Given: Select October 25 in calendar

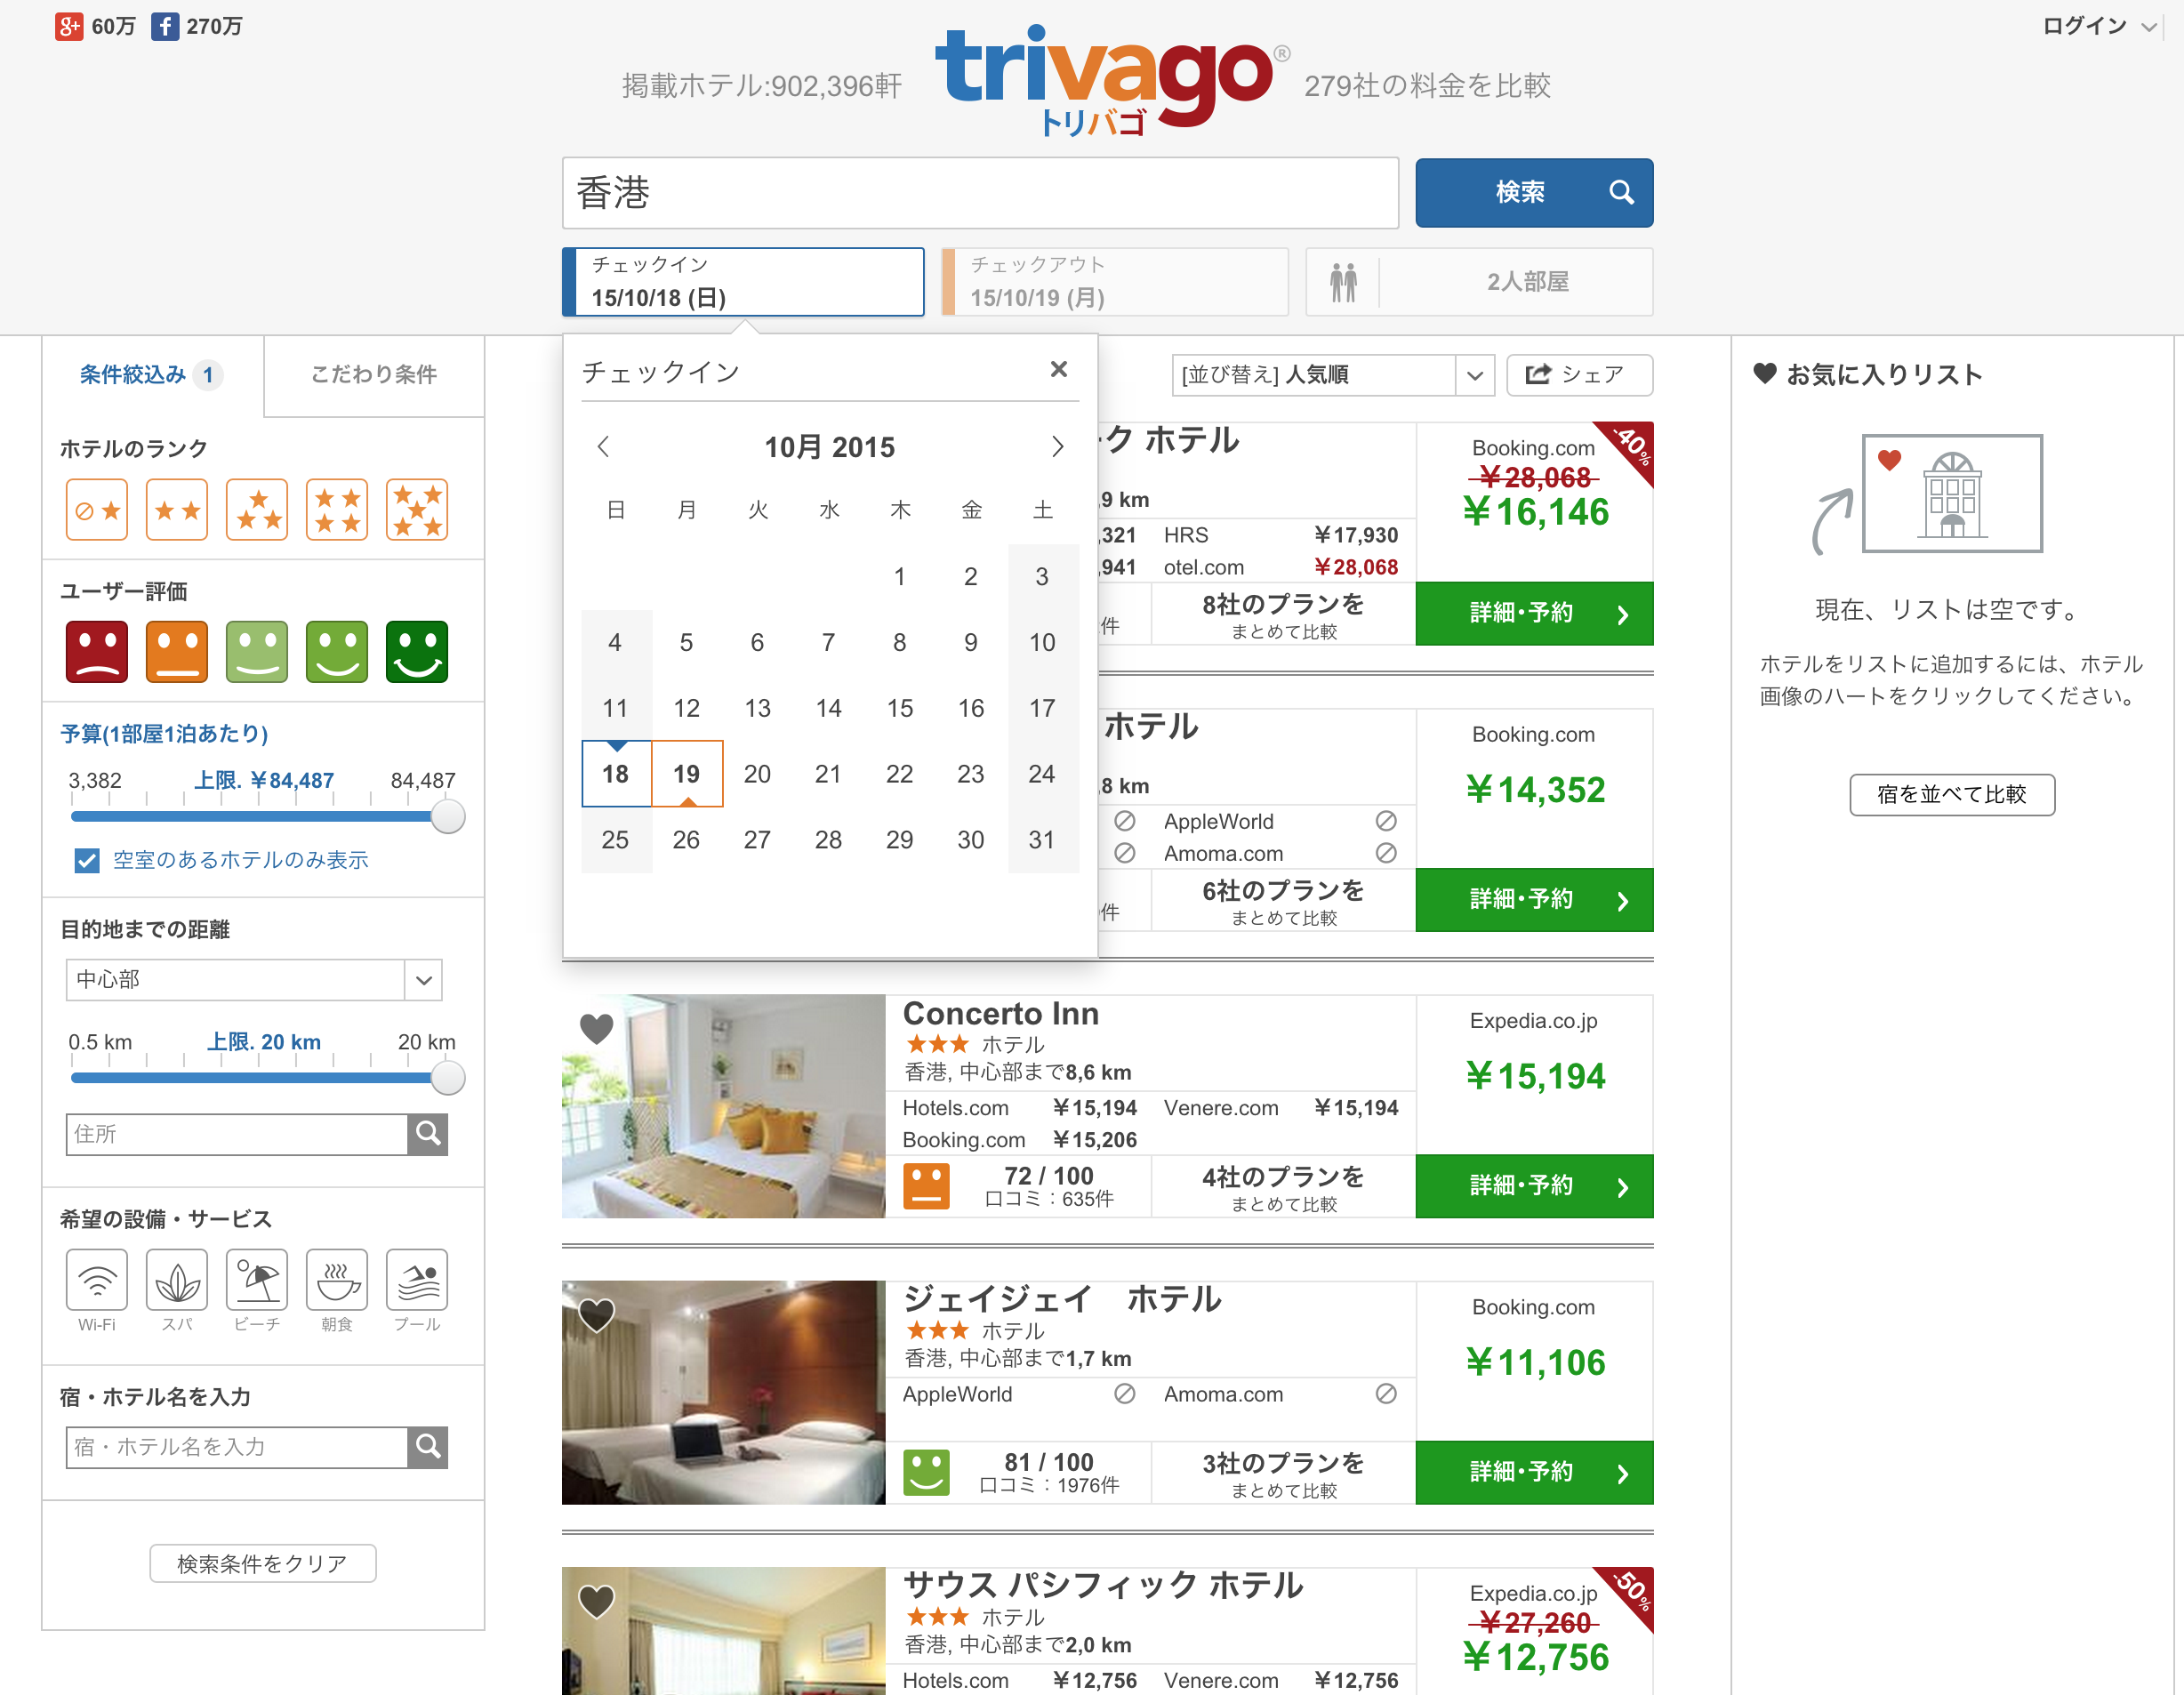Looking at the screenshot, I should click(x=616, y=840).
